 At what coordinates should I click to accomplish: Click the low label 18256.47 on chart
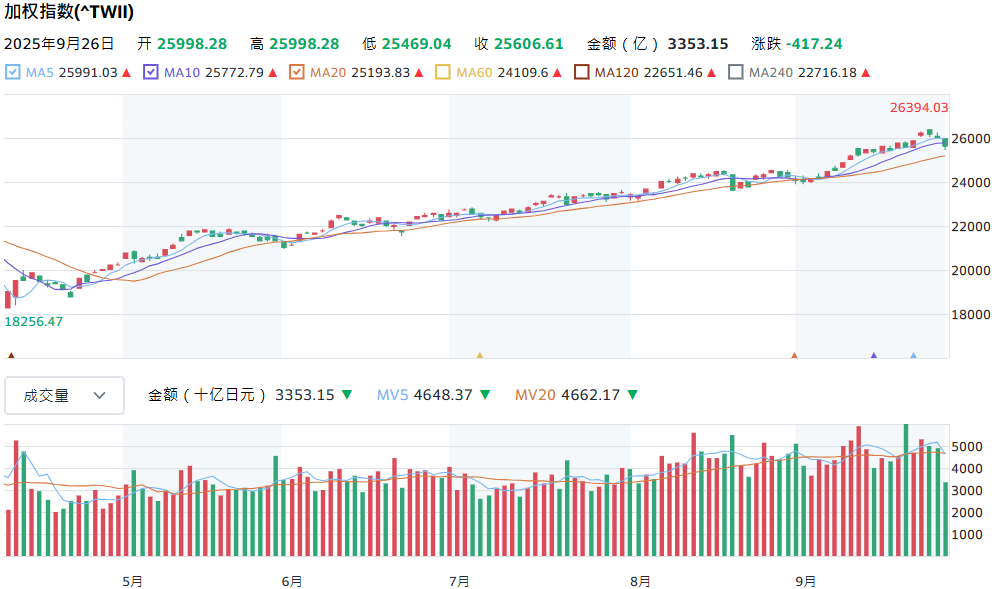click(x=34, y=322)
